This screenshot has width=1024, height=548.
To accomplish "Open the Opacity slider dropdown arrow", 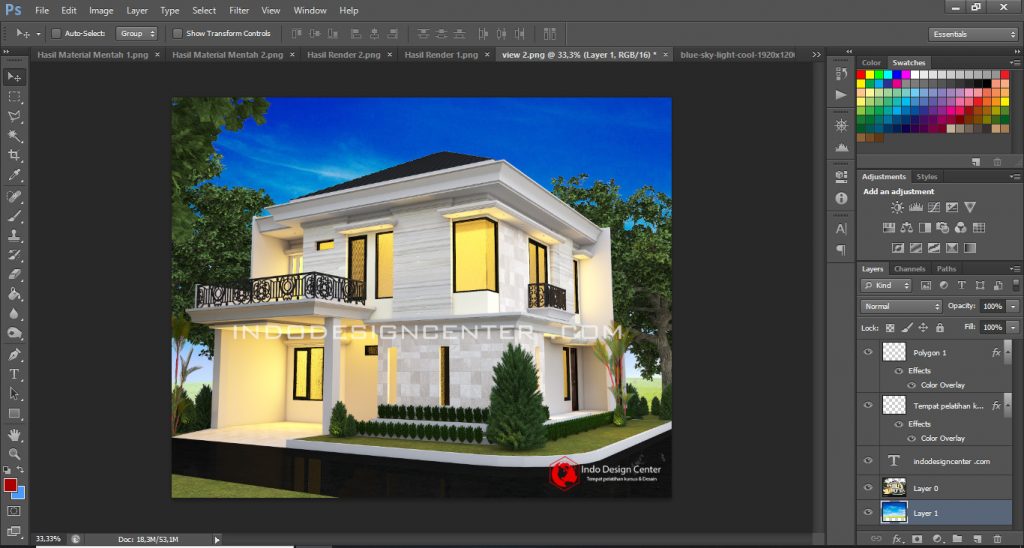I will (1012, 306).
